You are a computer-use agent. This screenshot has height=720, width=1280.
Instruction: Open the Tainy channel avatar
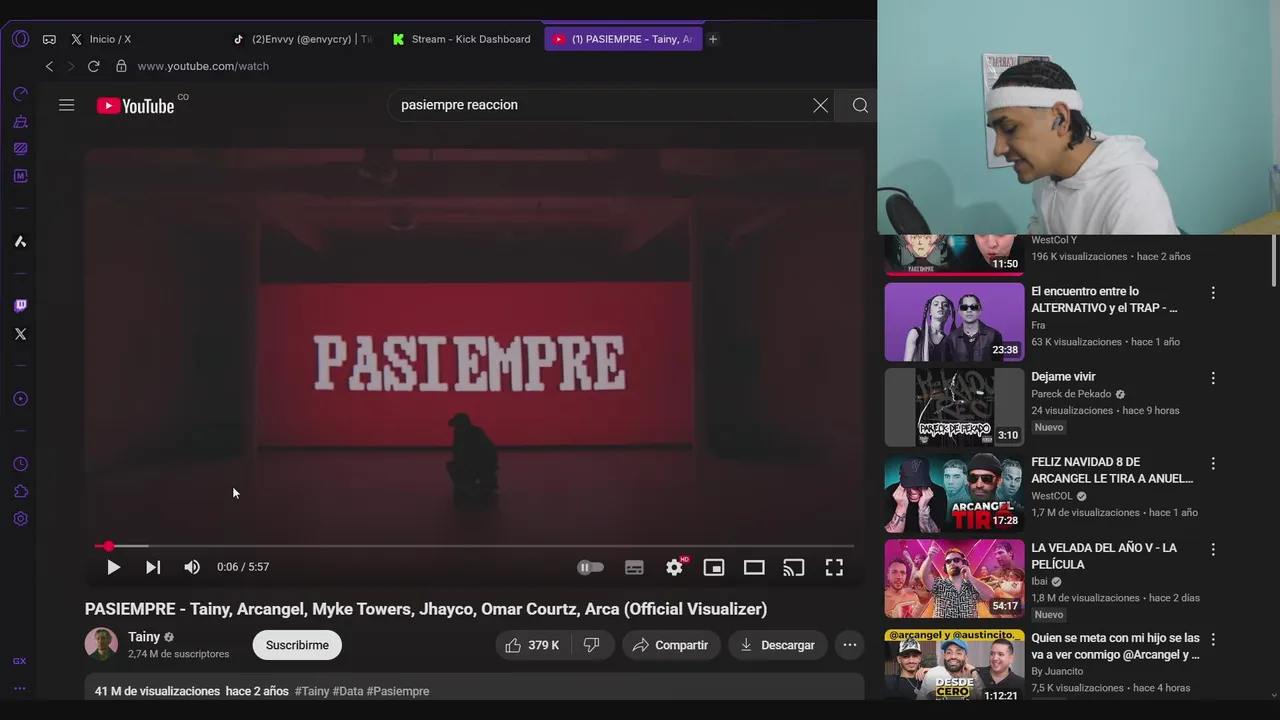point(101,644)
